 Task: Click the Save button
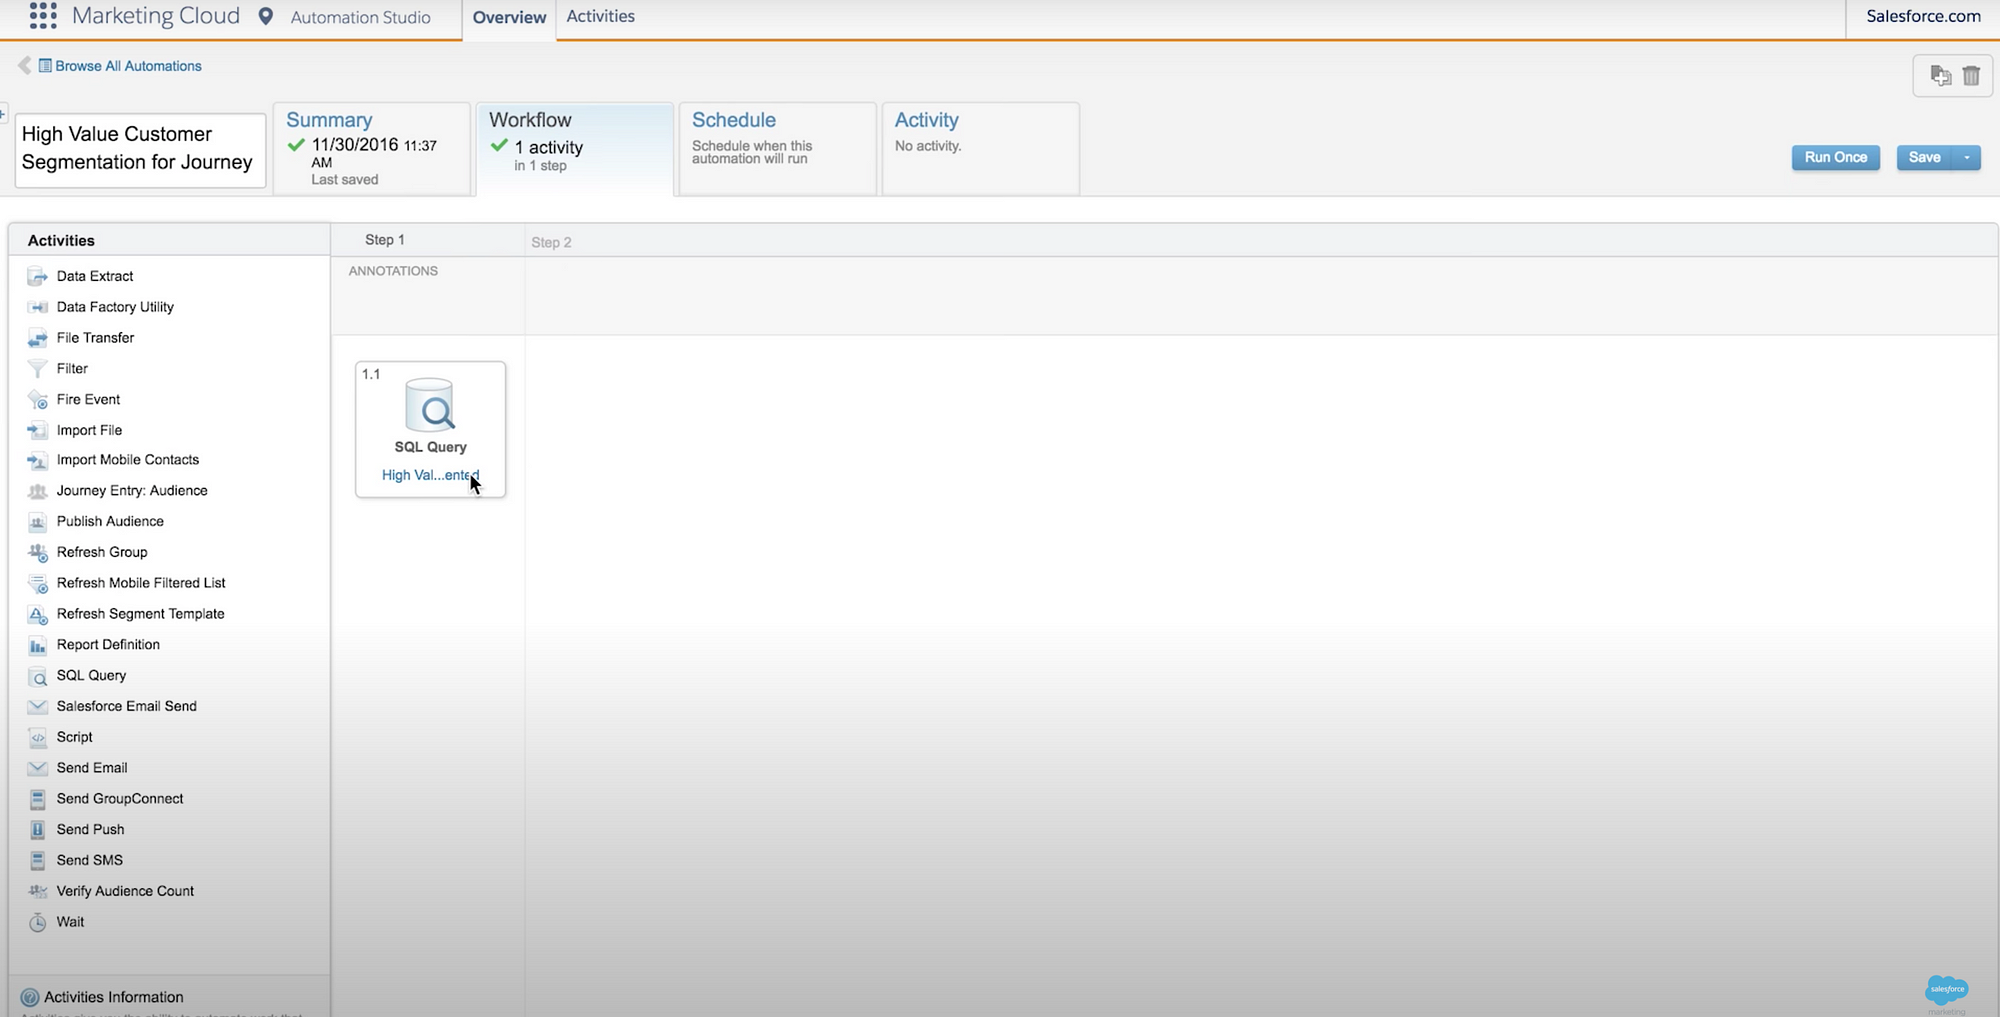tap(1924, 158)
